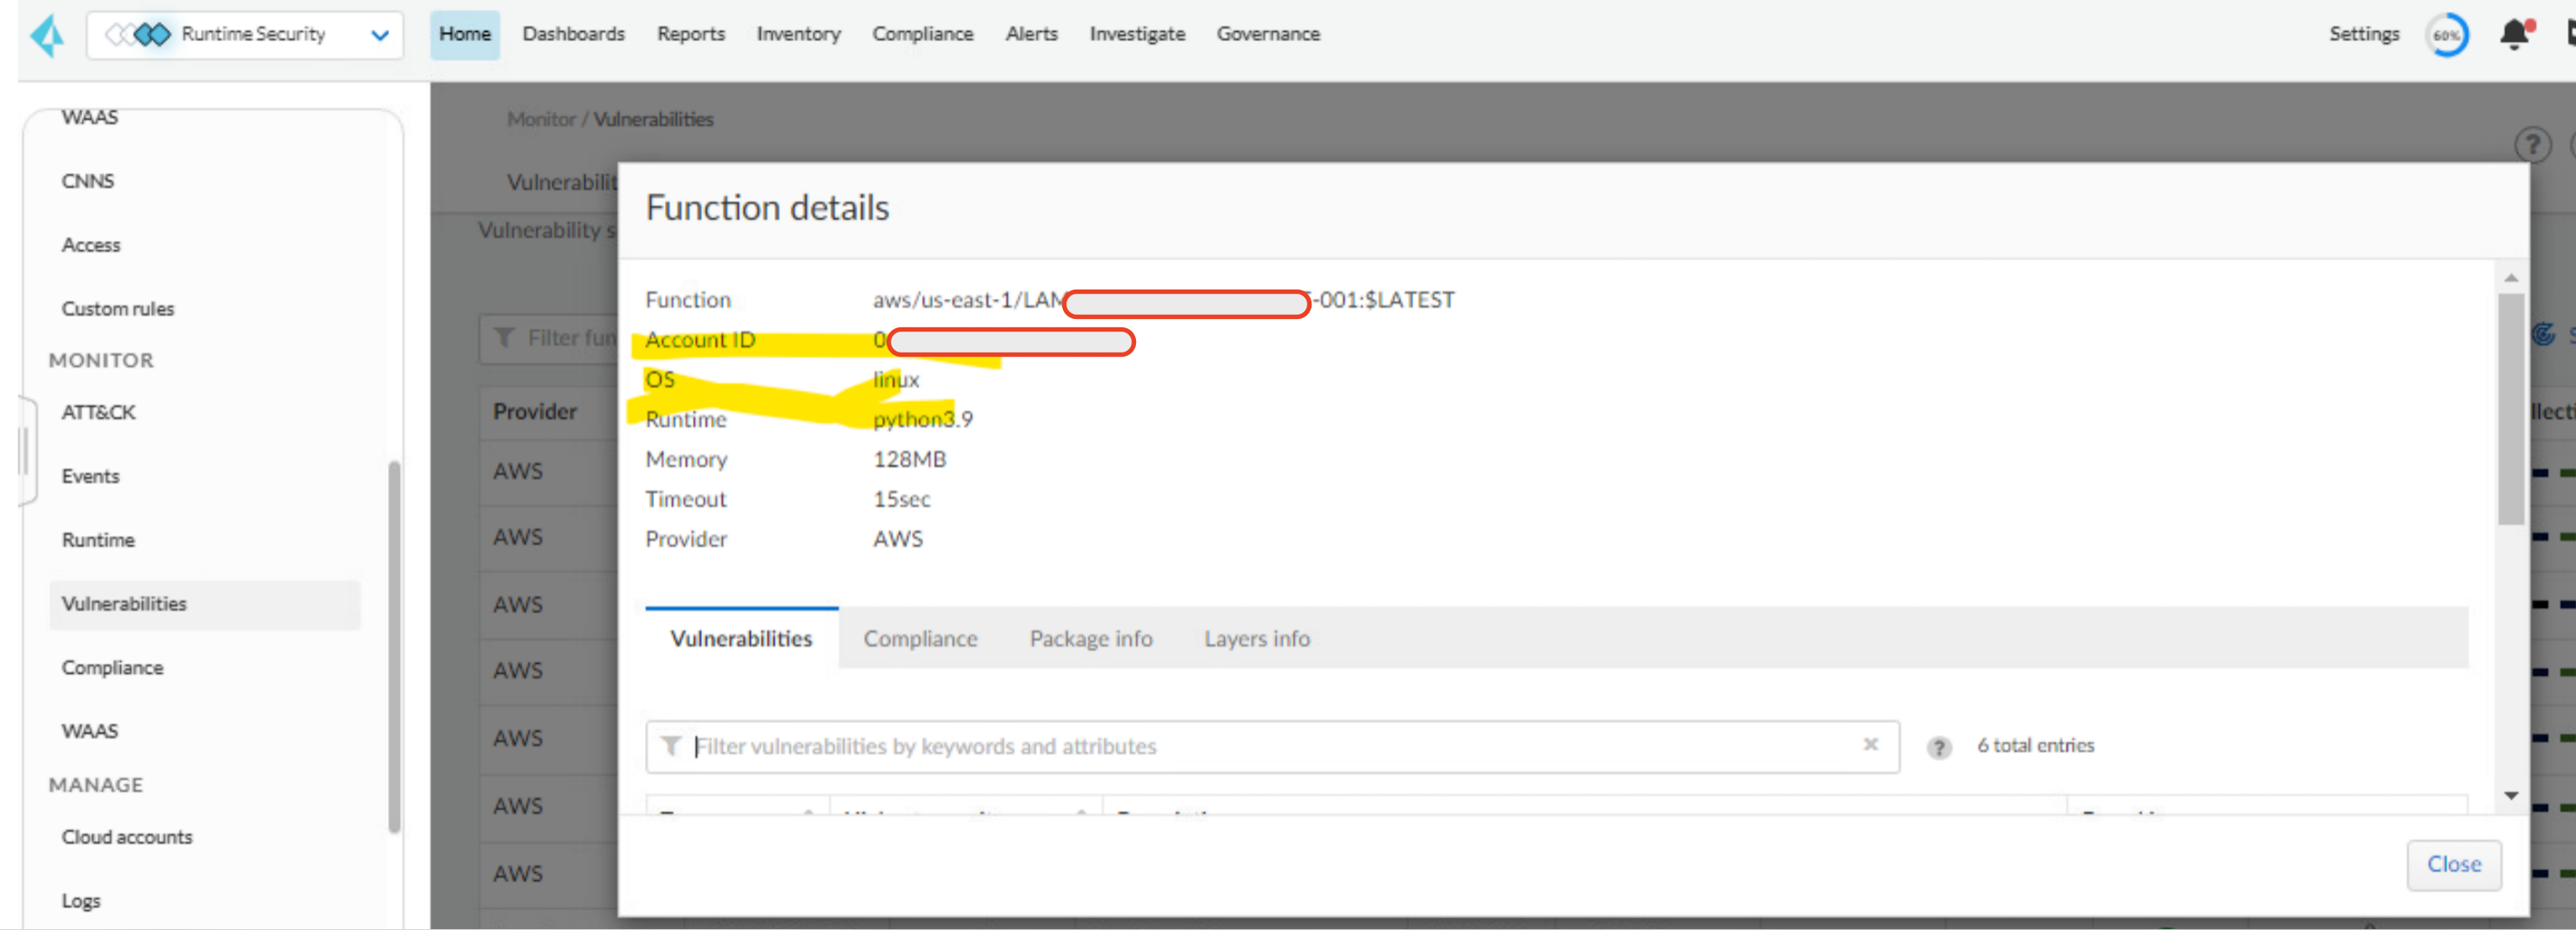Image resolution: width=2576 pixels, height=930 pixels.
Task: Click the page help question mark icon
Action: (x=2532, y=145)
